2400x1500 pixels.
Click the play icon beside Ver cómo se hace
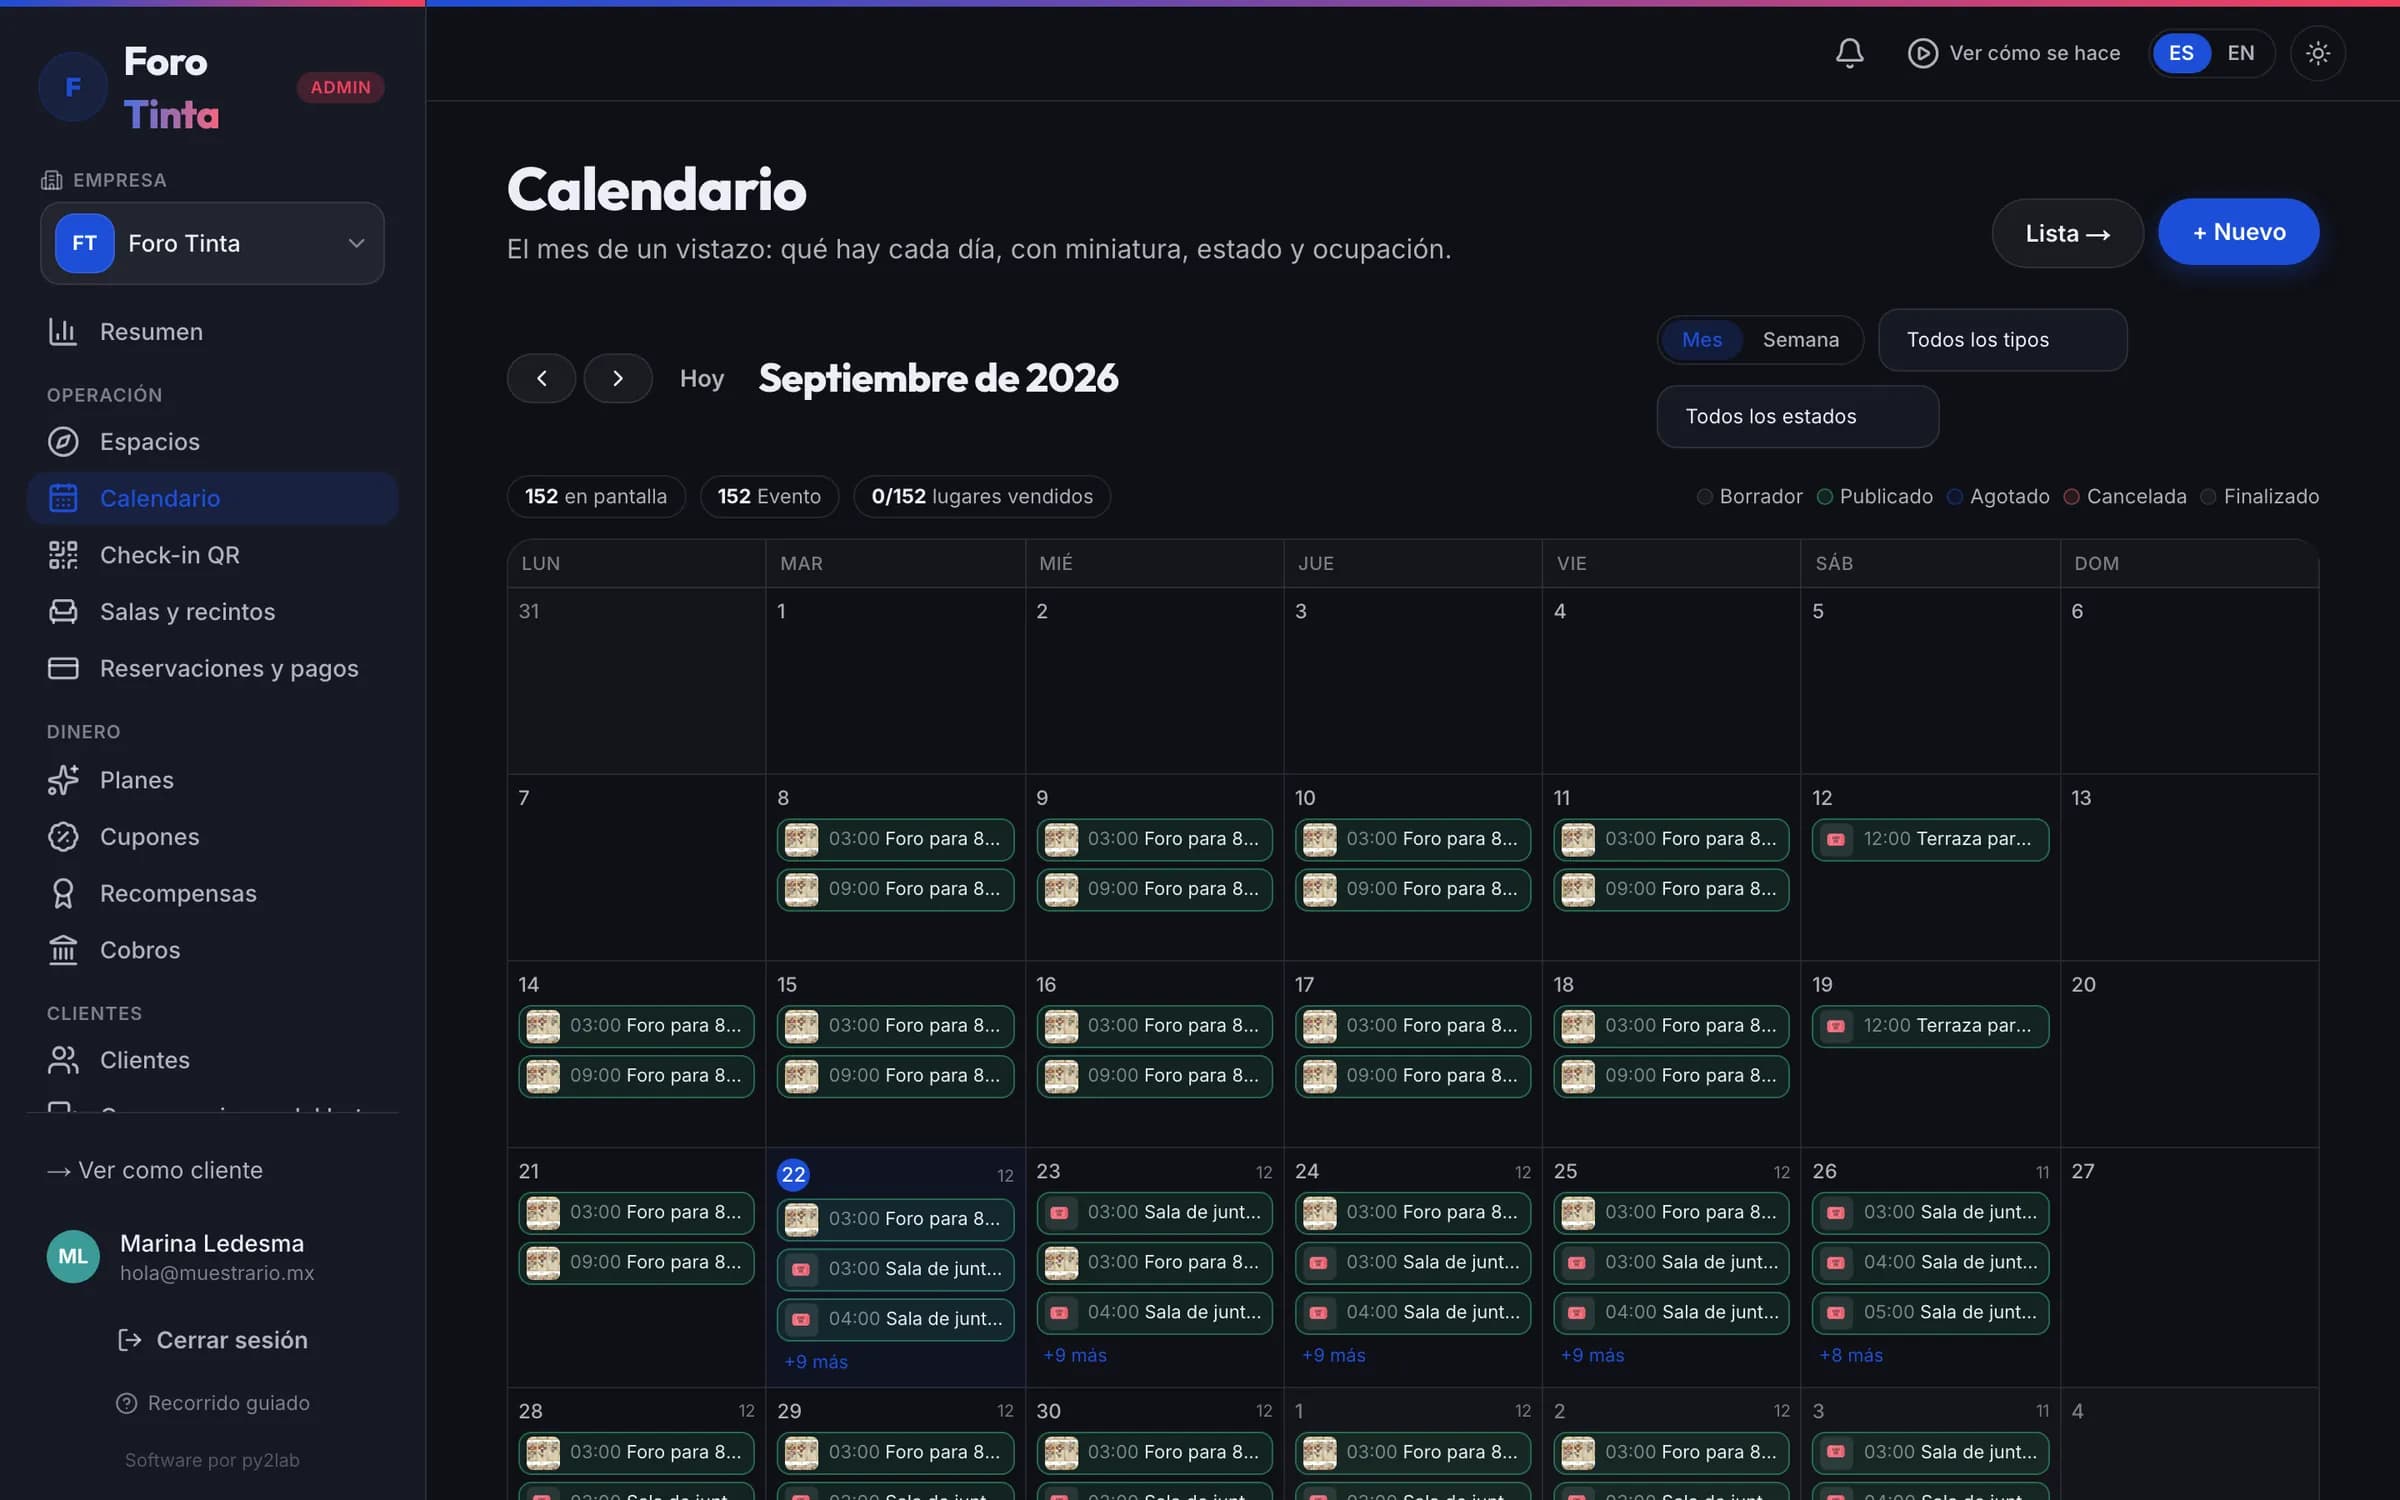click(1922, 53)
